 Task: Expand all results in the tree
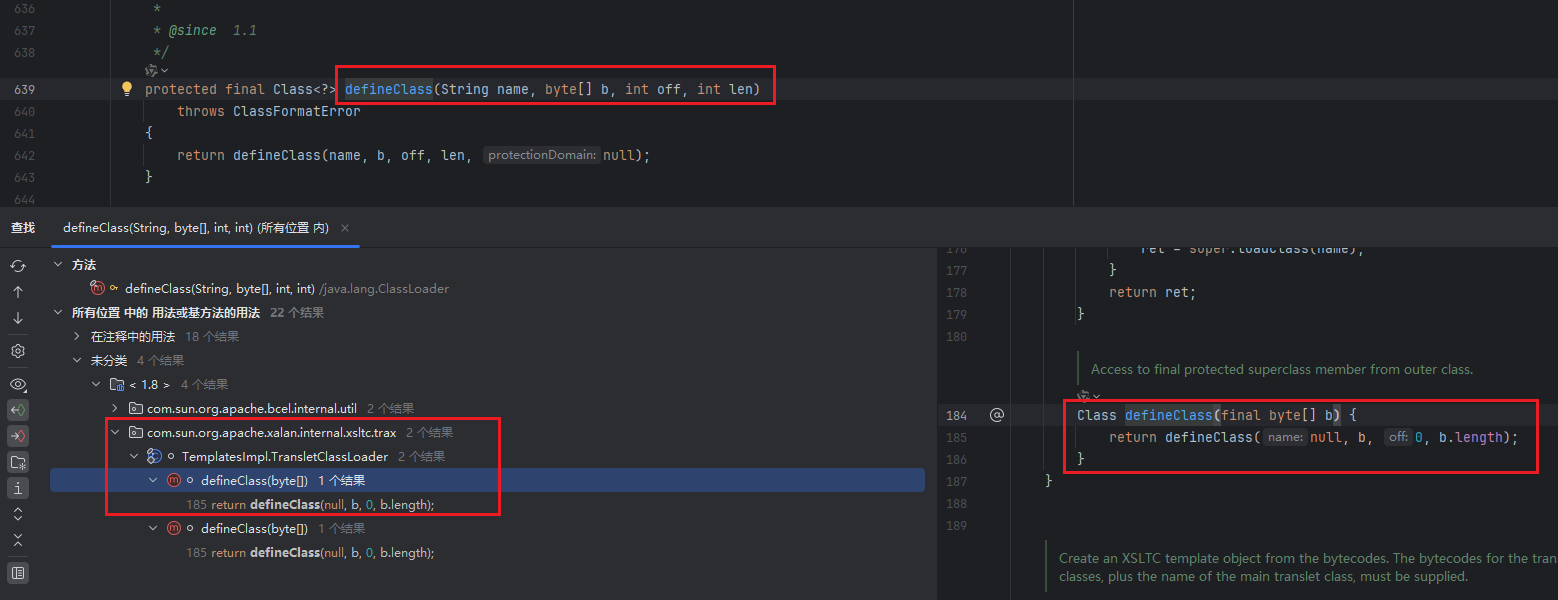point(18,515)
